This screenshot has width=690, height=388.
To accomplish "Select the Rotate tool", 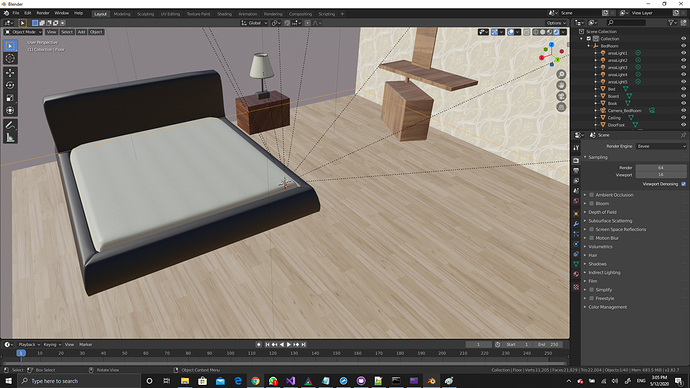I will click(x=11, y=85).
